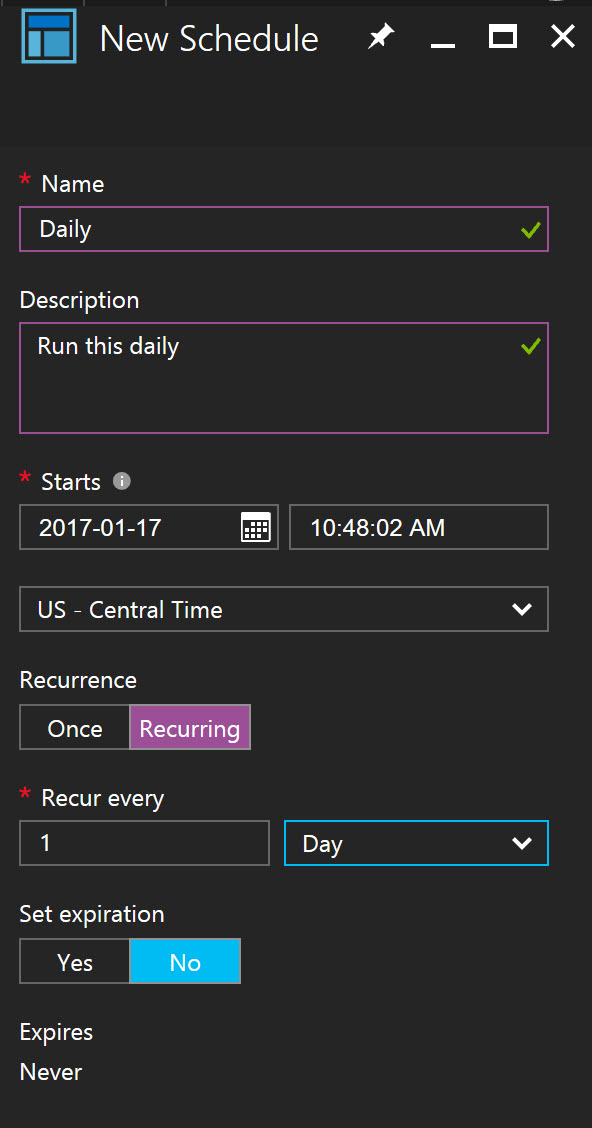This screenshot has height=1128, width=592.
Task: Select Once recurrence option
Action: coord(75,727)
